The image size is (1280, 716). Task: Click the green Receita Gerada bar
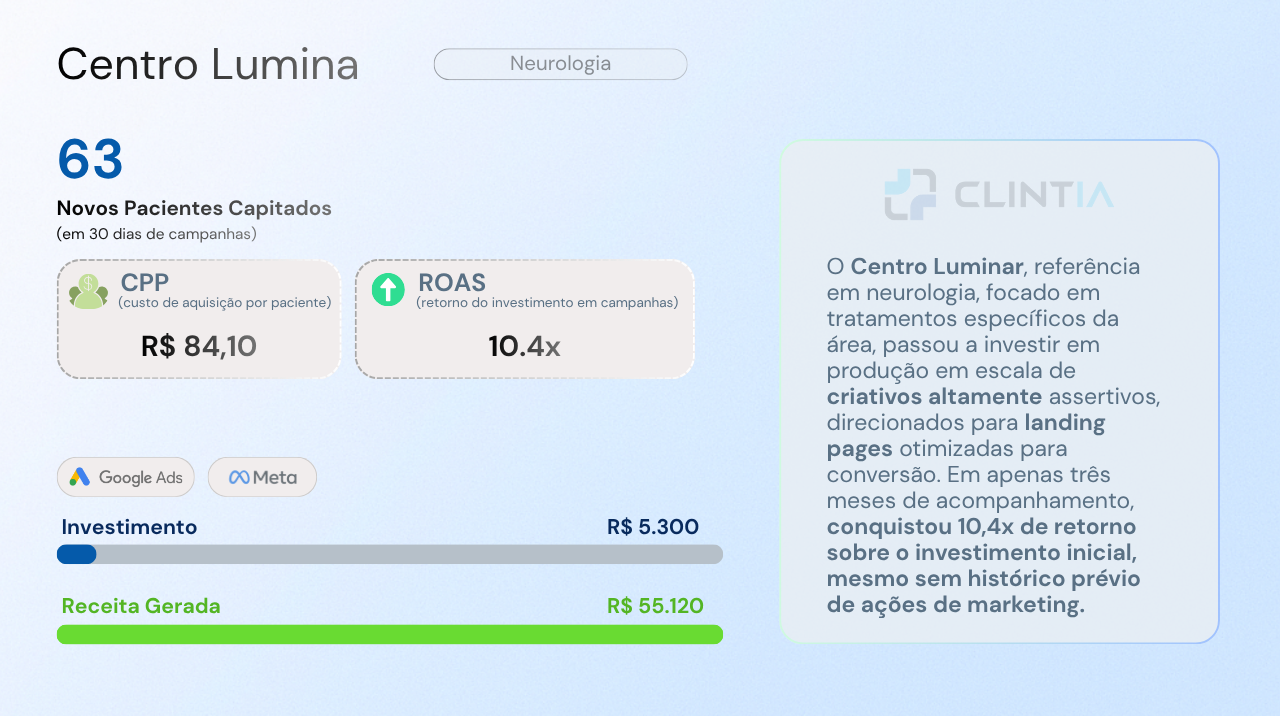390,634
